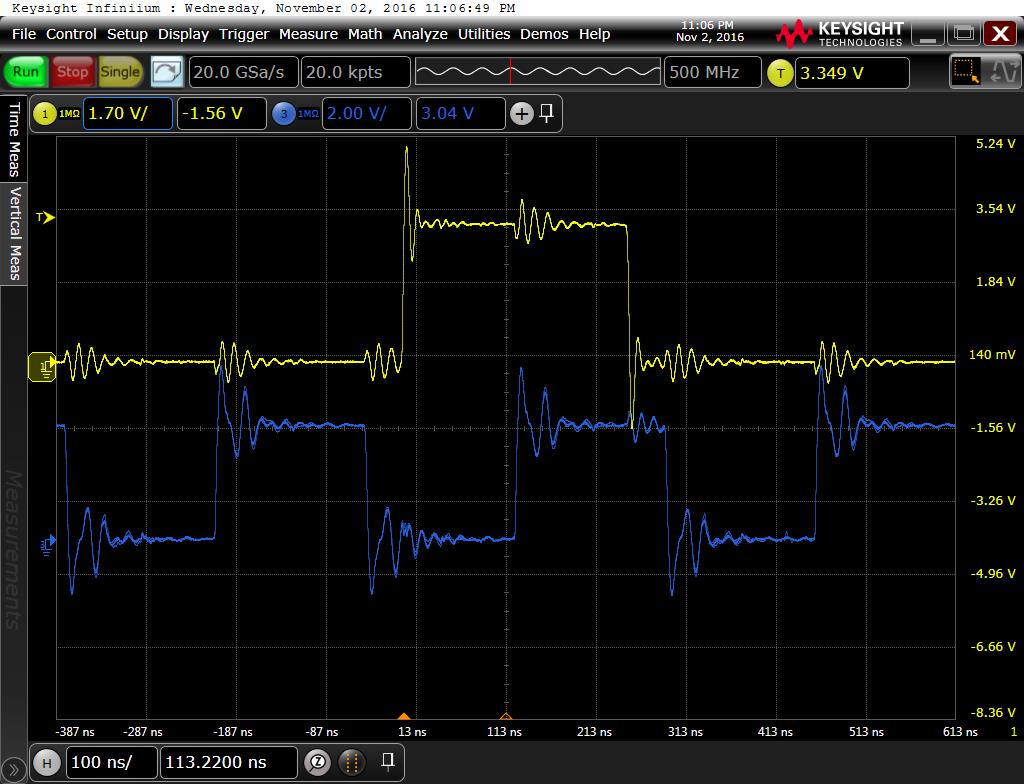Screen dimensions: 1024x784
Task: Click channel 1 yellow ground marker
Action: (42, 367)
